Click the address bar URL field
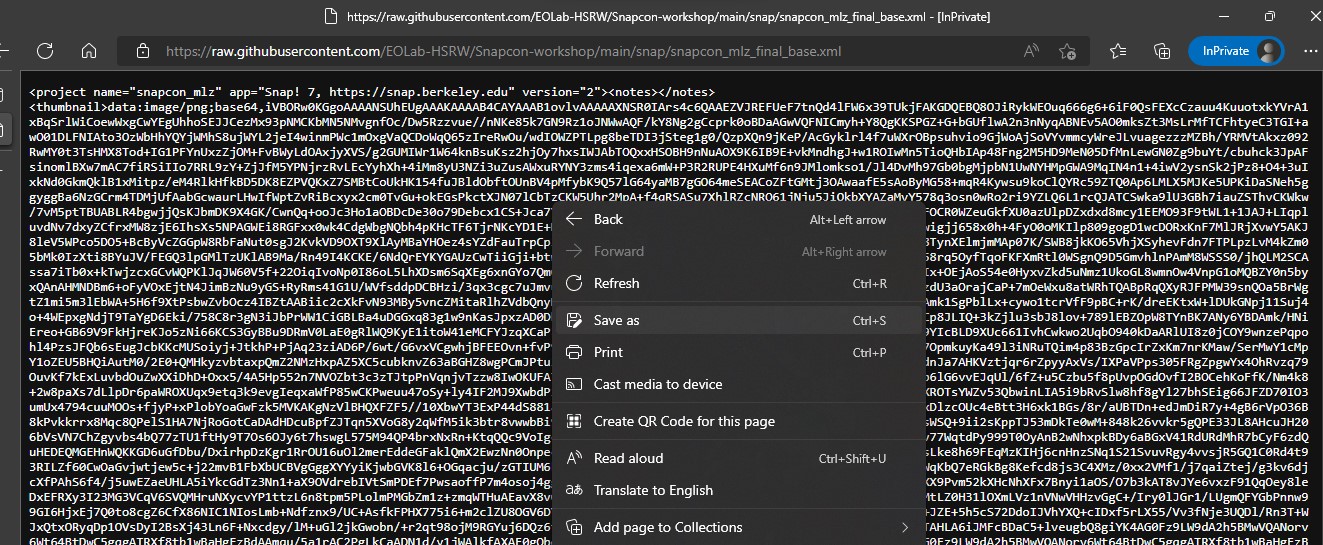This screenshot has width=1323, height=545. click(x=500, y=51)
